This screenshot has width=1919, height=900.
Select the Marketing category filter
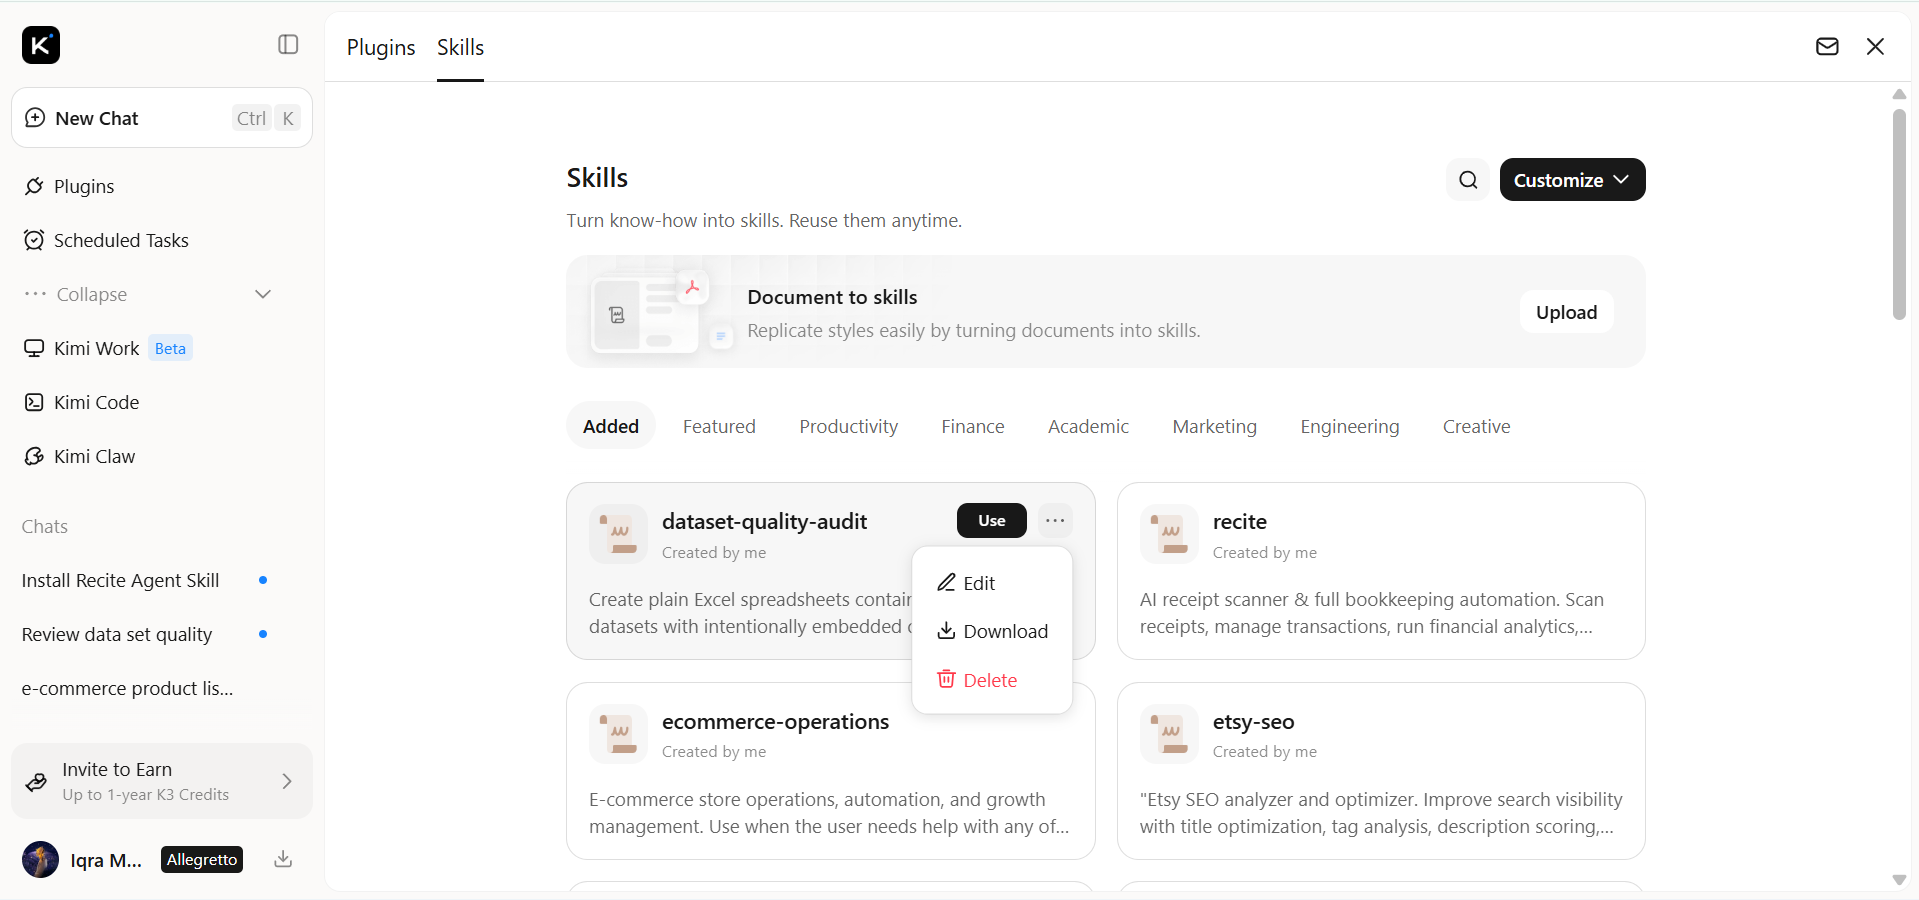[x=1214, y=426]
